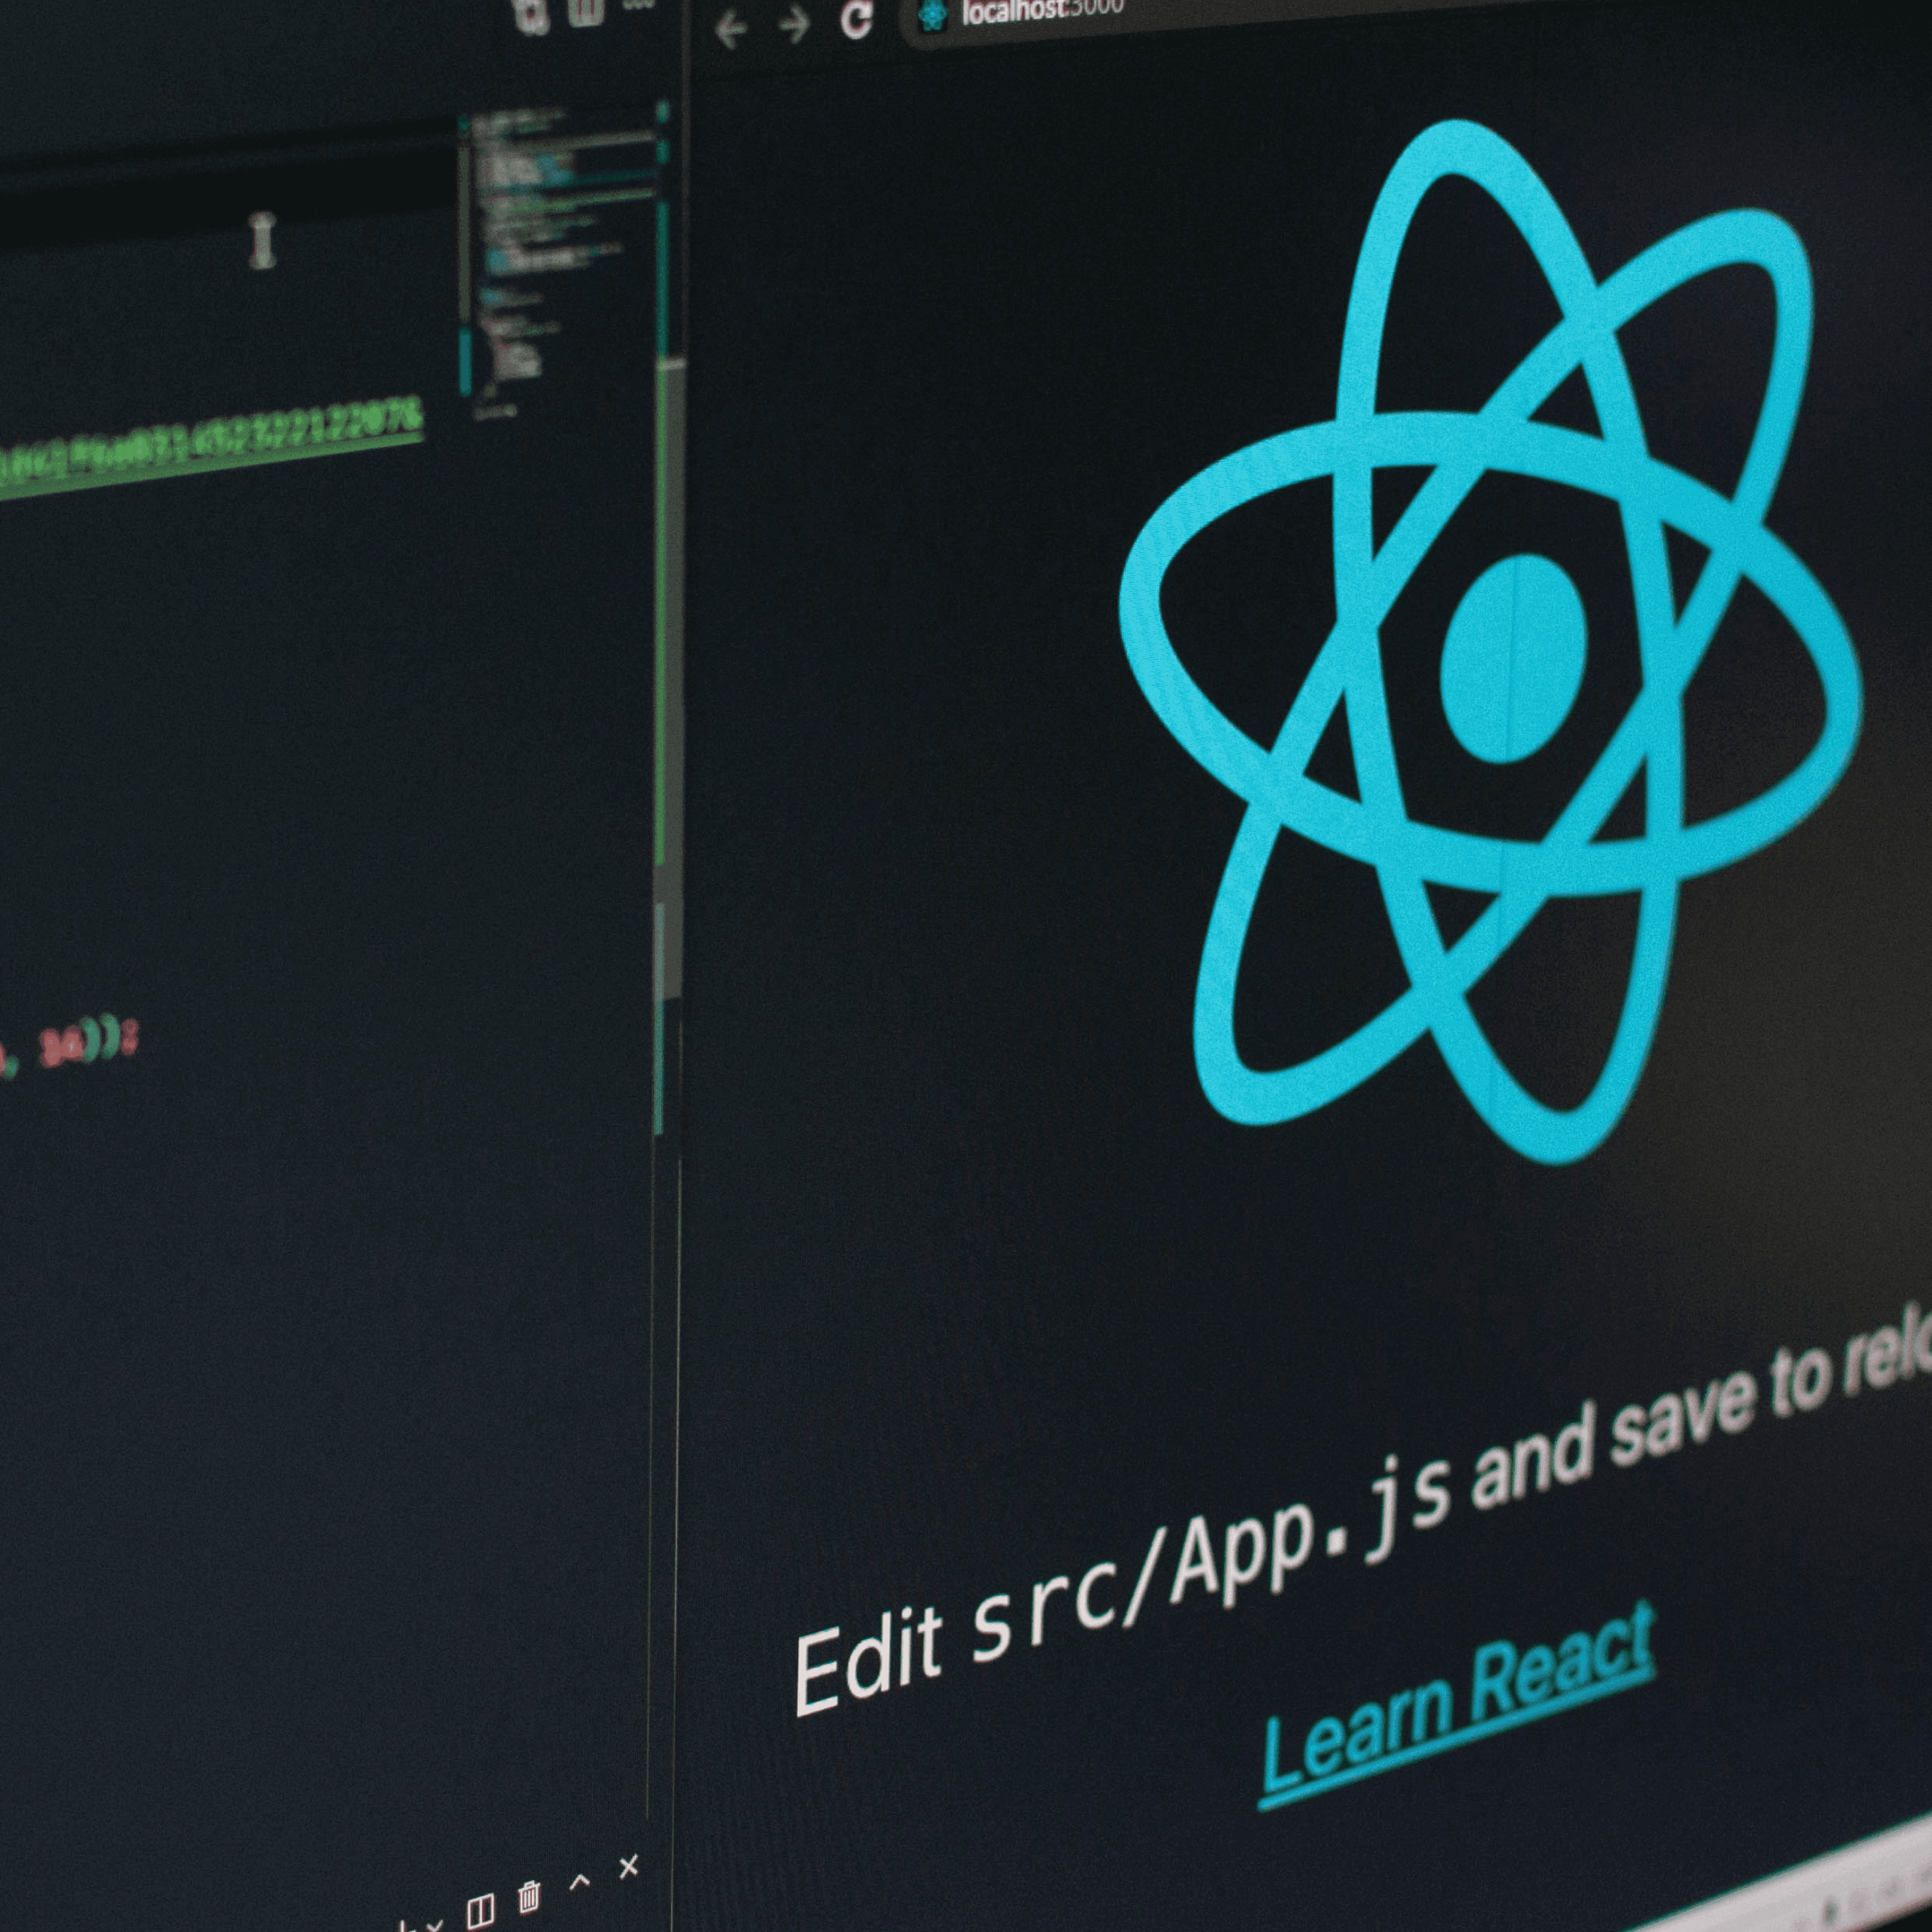Screen dimensions: 1932x1932
Task: Click the React favicon in address bar
Action: click(x=932, y=15)
